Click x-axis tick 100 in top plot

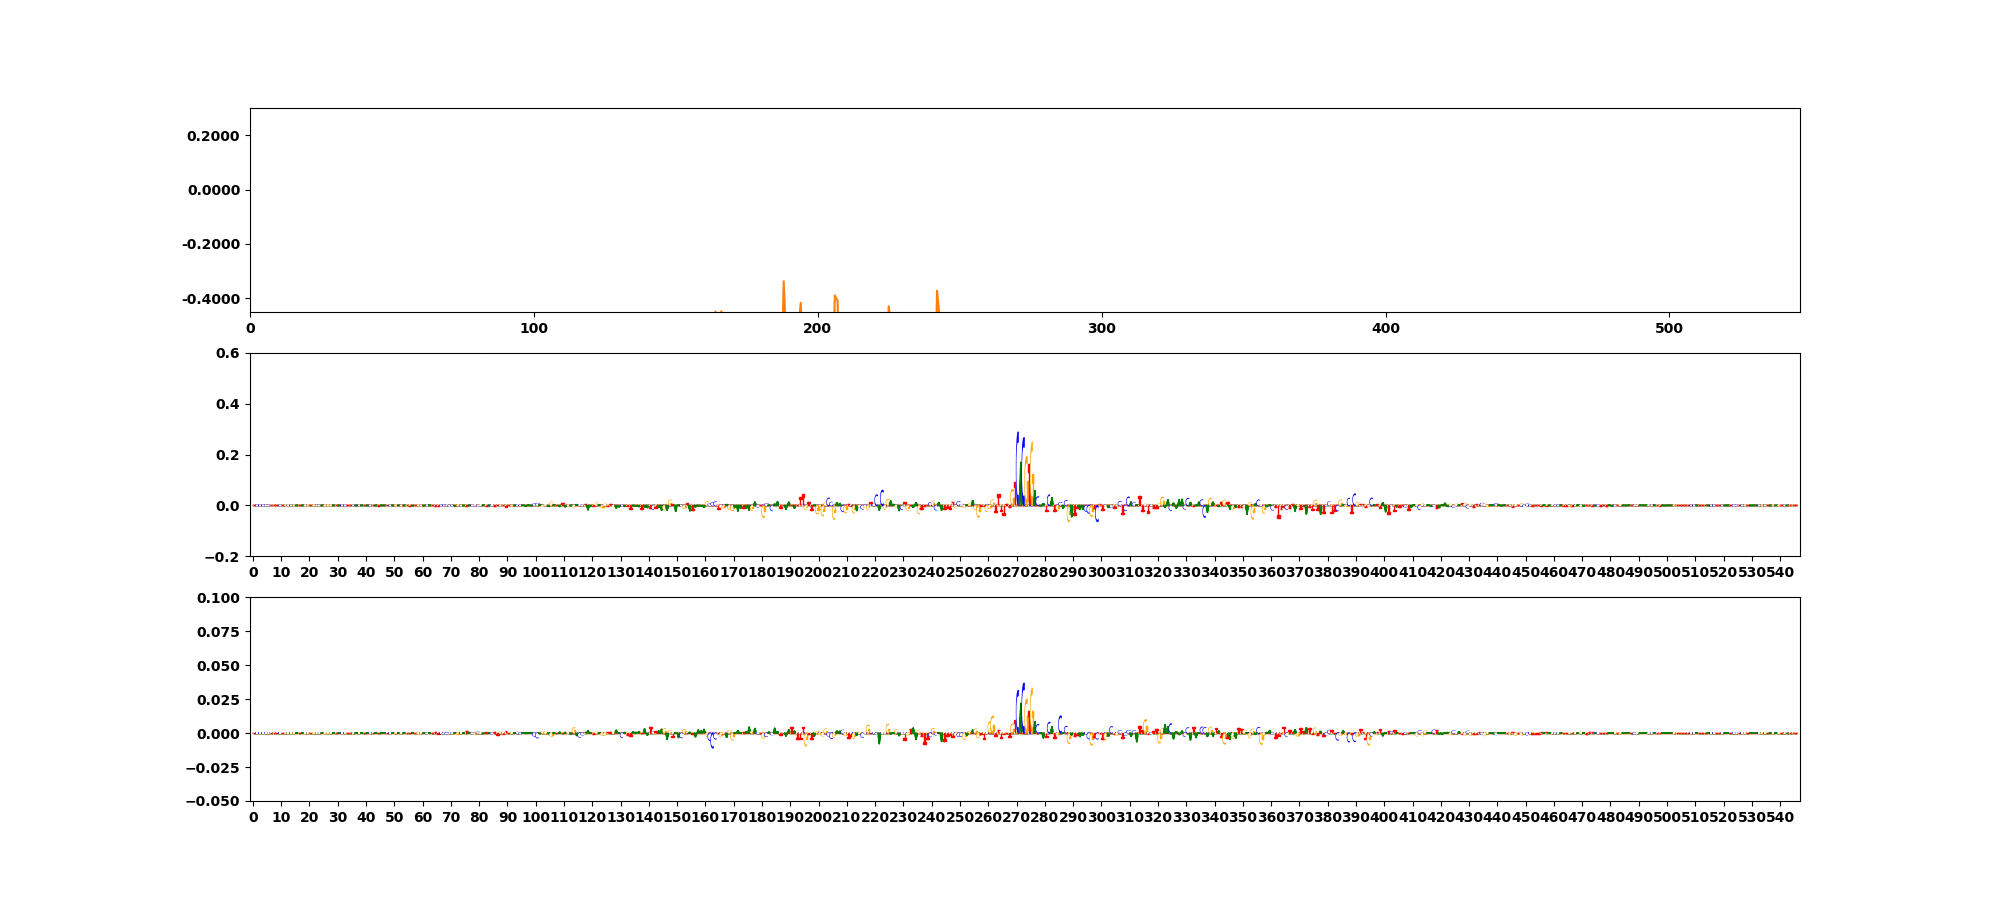pos(534,328)
